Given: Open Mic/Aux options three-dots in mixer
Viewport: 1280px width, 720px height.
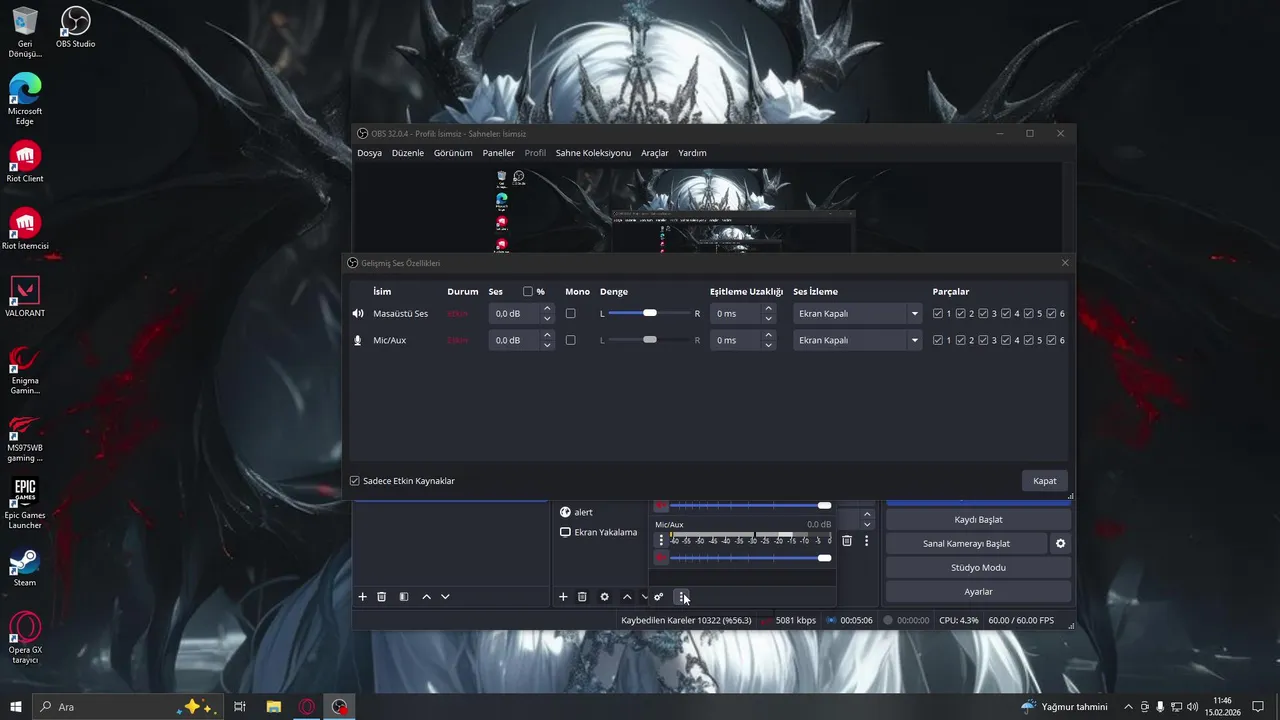Looking at the screenshot, I should [661, 540].
